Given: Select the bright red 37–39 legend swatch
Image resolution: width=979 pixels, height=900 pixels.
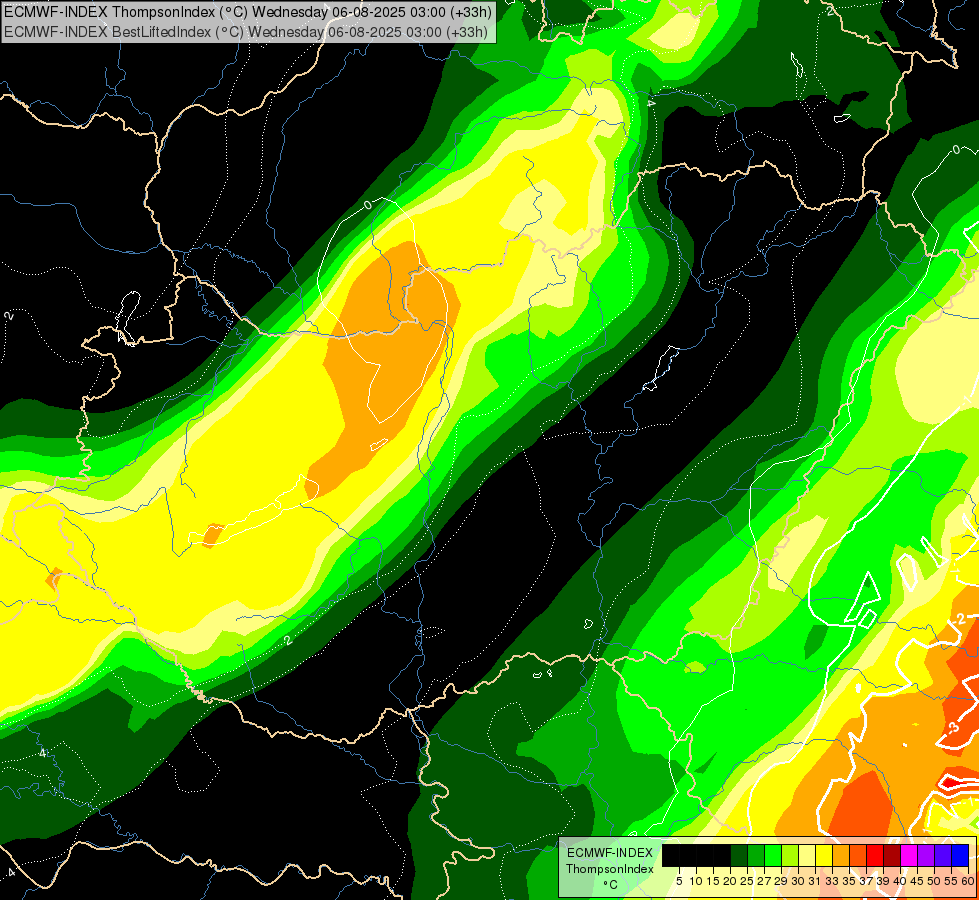Looking at the screenshot, I should pos(875,856).
